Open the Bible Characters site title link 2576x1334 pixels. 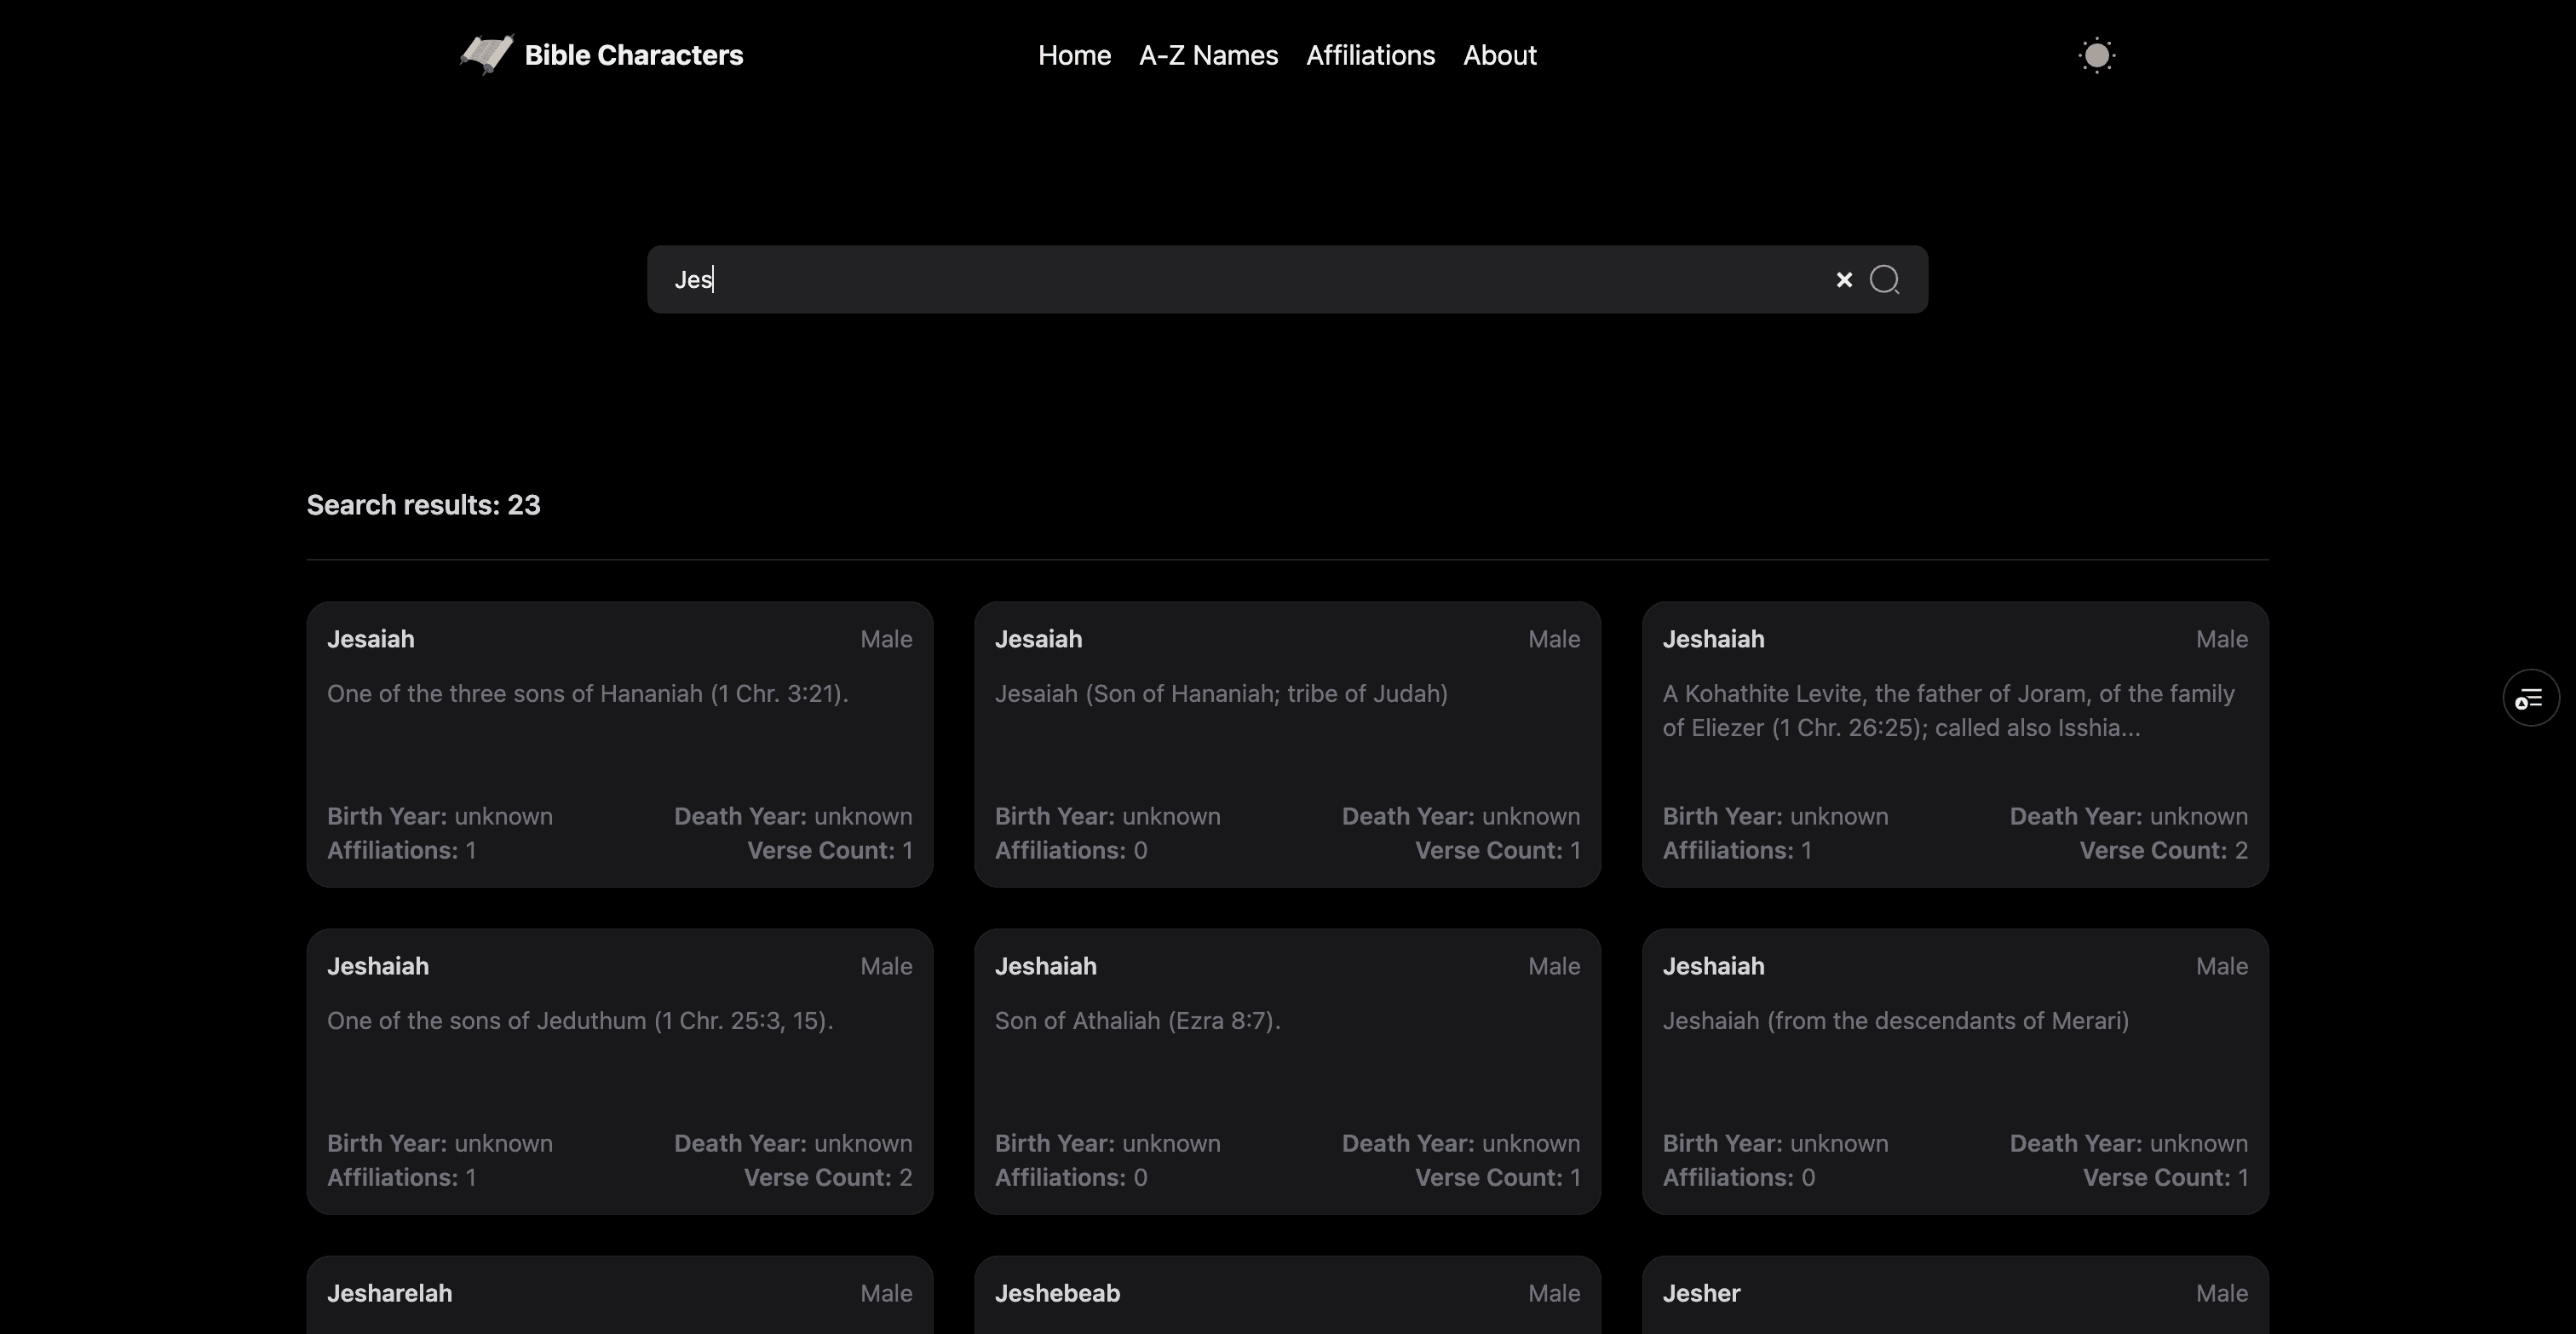[633, 55]
